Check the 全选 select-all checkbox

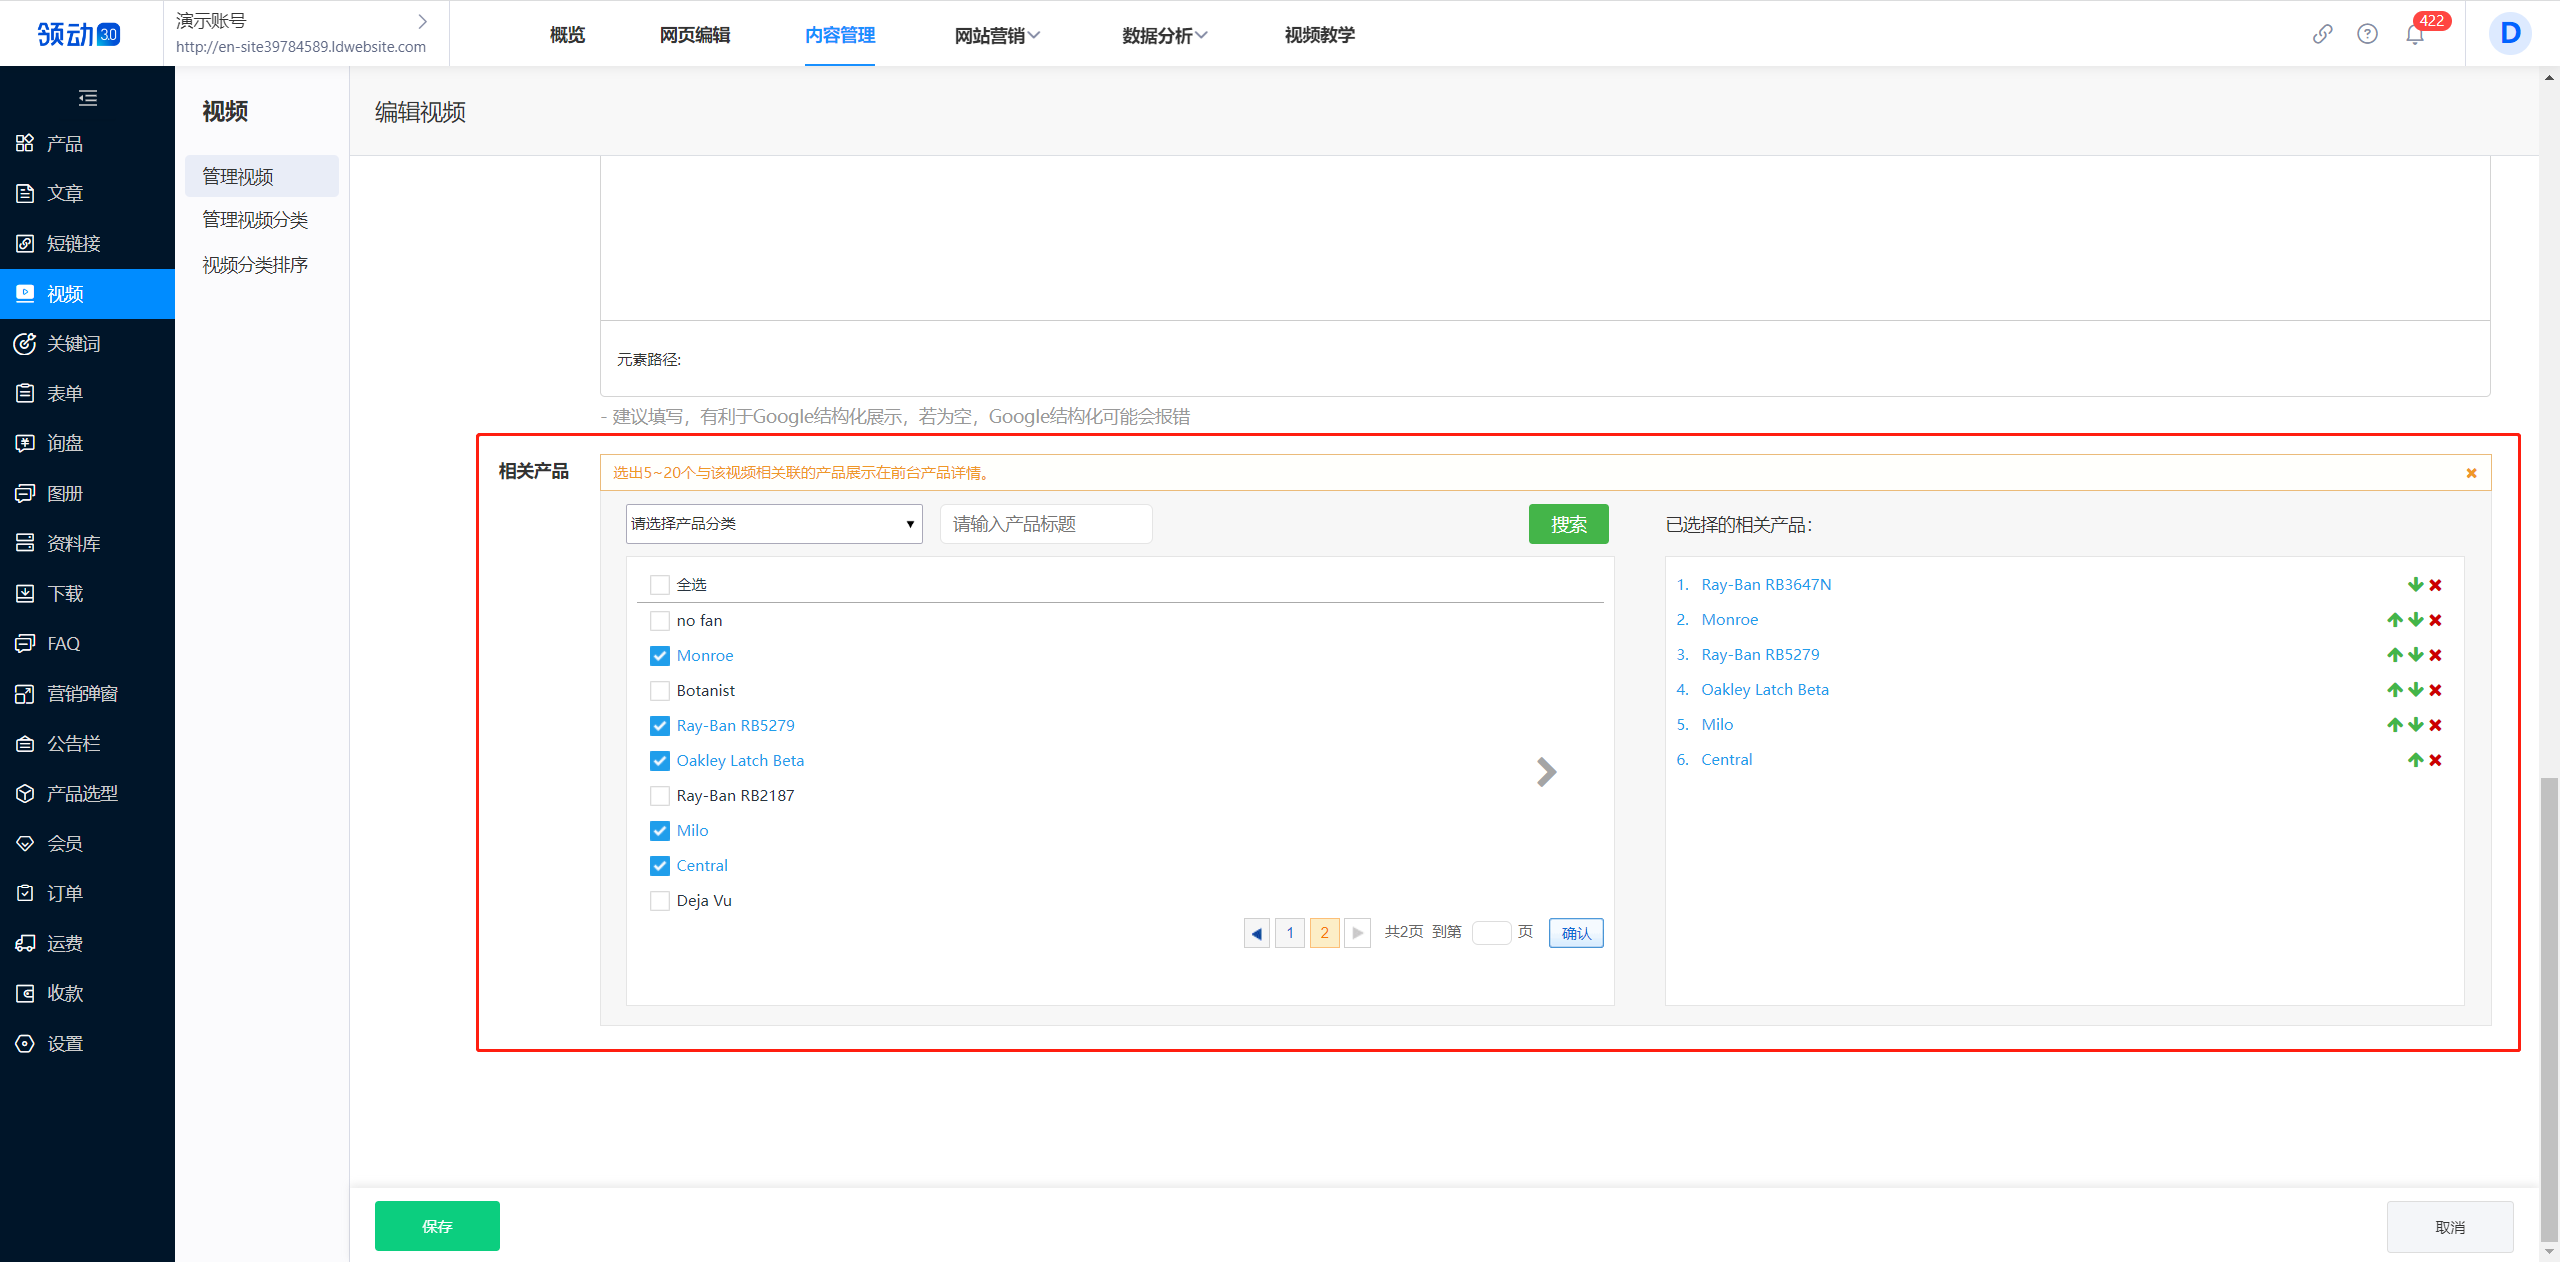[x=660, y=585]
